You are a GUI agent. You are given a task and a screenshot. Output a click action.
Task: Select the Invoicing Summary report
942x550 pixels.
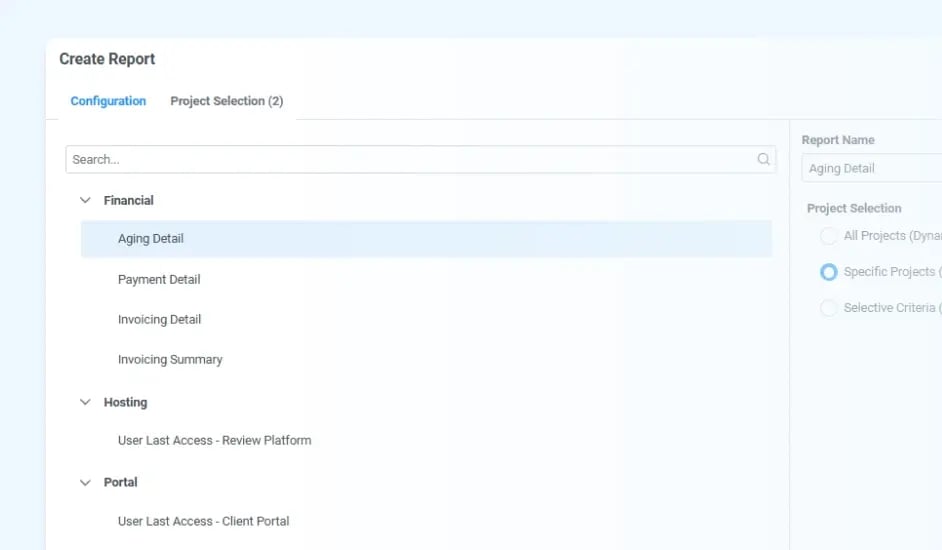point(170,360)
